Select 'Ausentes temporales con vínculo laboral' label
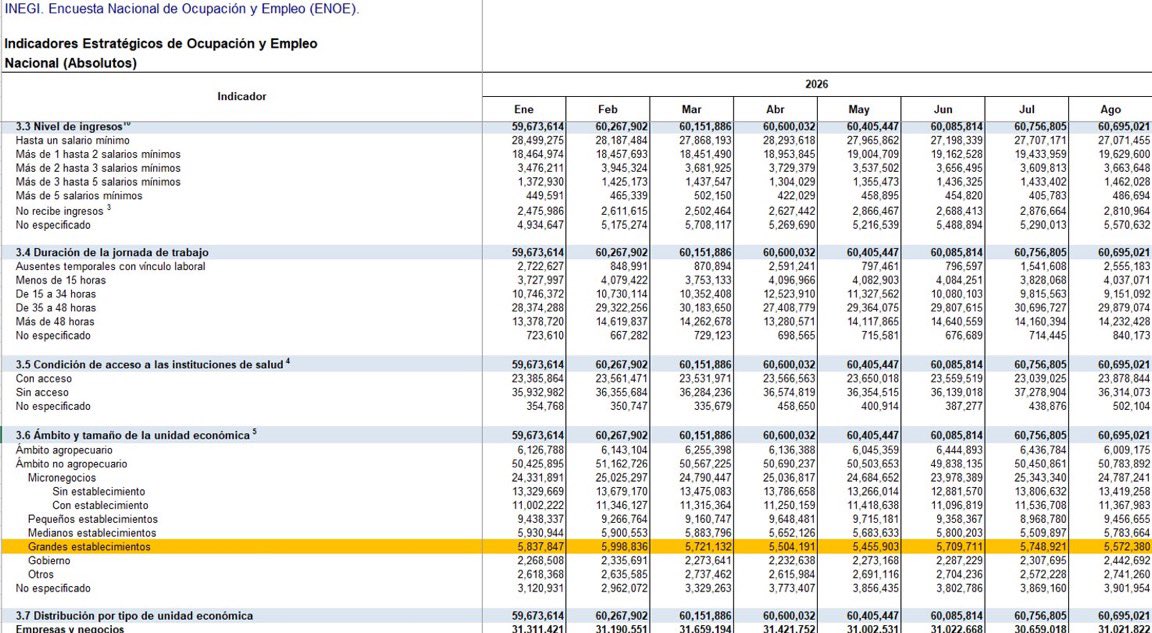 [110, 267]
